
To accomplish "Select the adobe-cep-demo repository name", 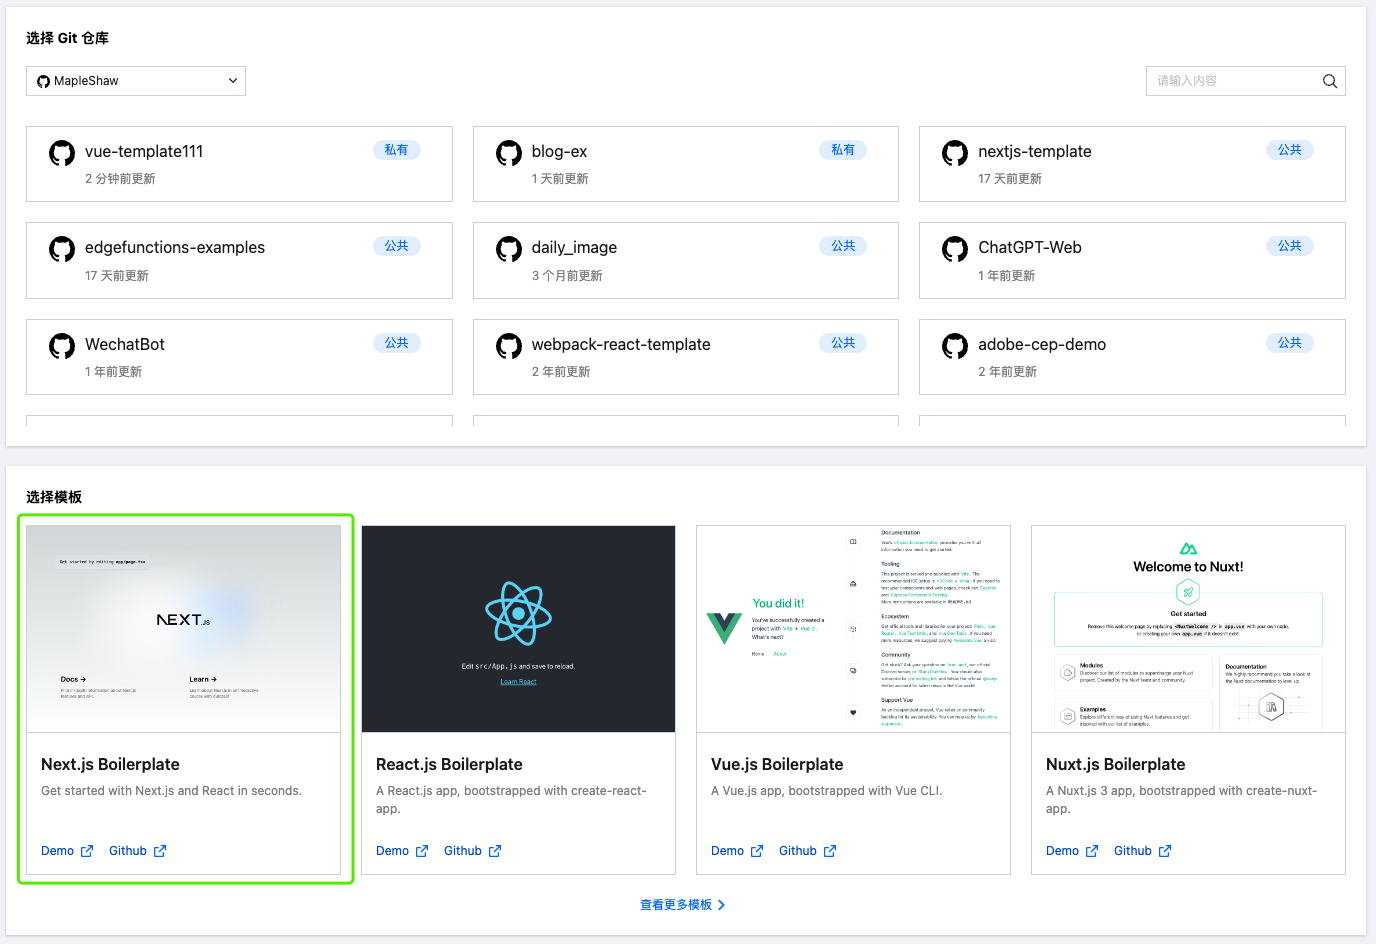I will tap(1042, 344).
